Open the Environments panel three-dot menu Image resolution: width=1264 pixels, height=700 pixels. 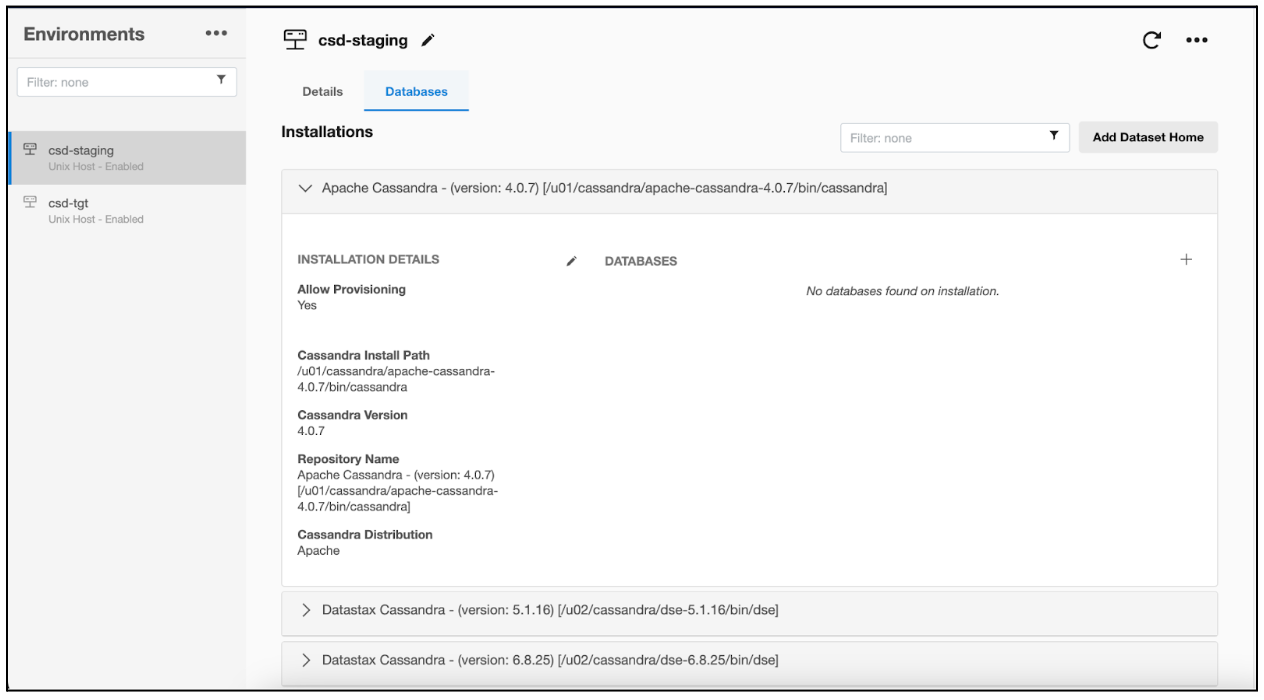pyautogui.click(x=214, y=34)
